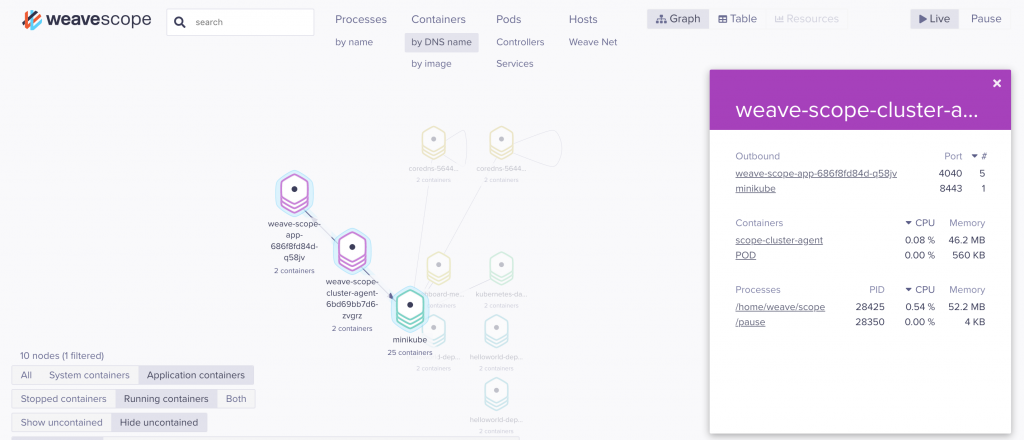Select the right coredns-5644 node hexagon
Image resolution: width=1024 pixels, height=440 pixels.
[502, 143]
